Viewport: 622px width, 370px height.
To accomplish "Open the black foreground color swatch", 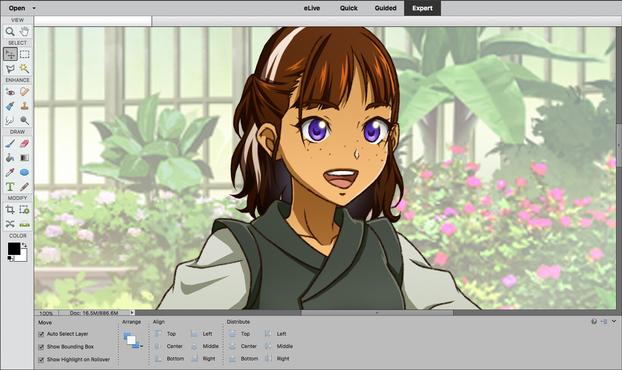I will click(13, 249).
